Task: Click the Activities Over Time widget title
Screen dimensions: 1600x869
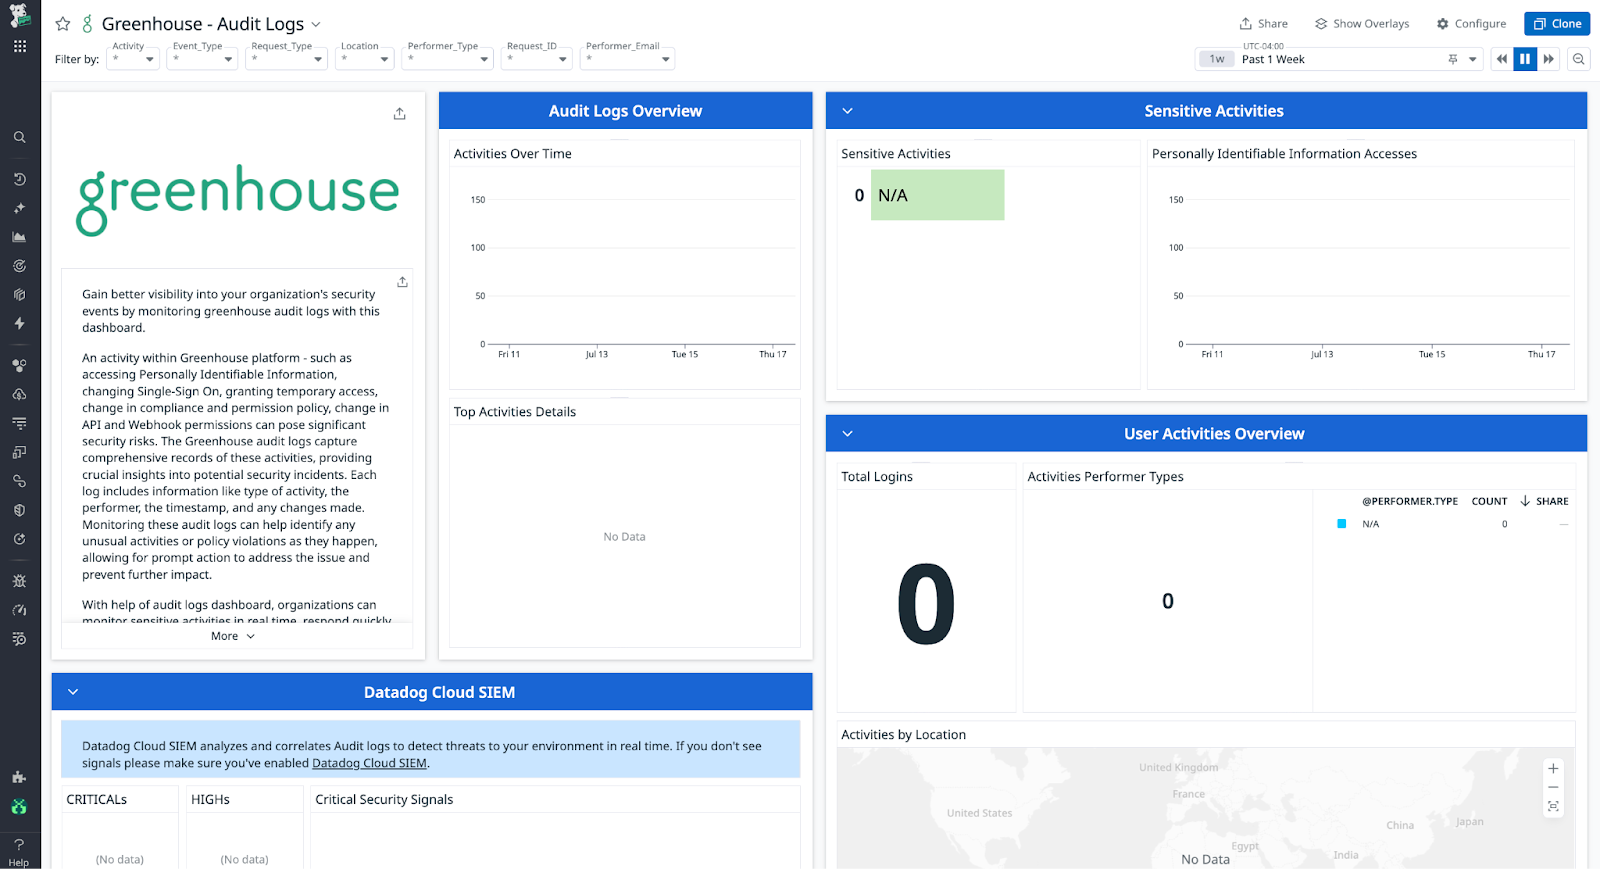Action: 513,154
